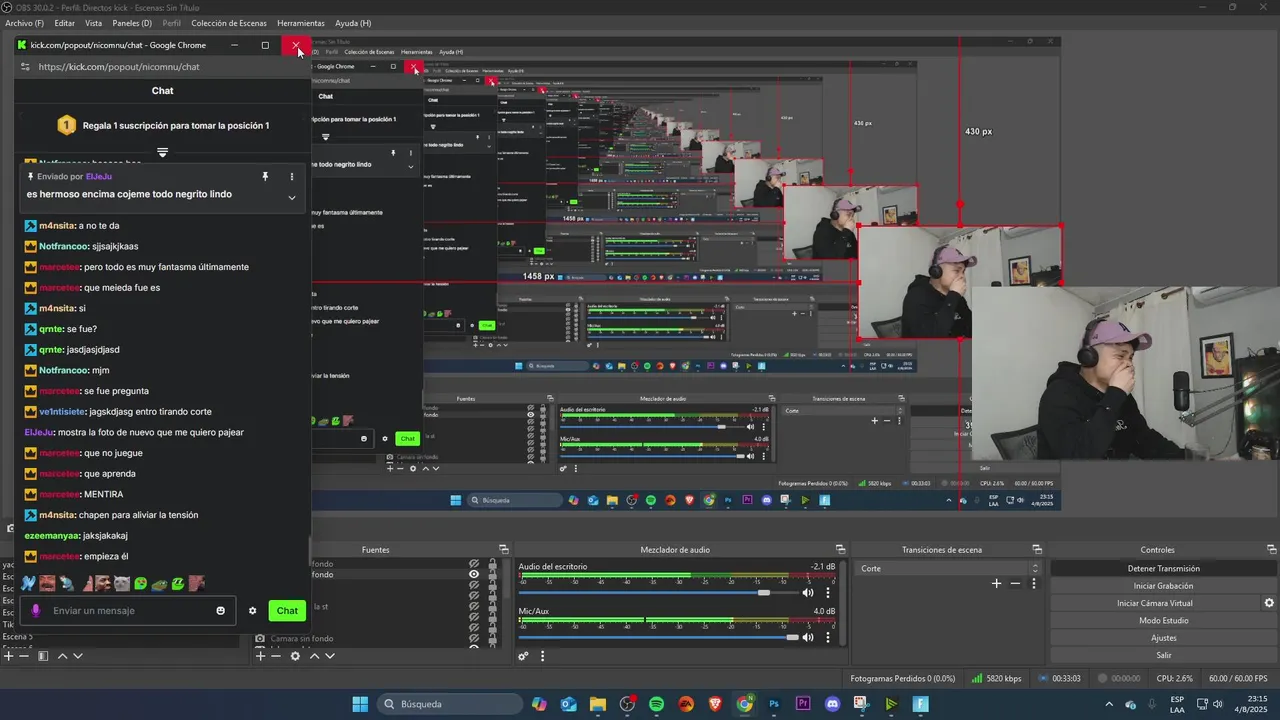Add a new source in Fuentes
Screen dimensions: 1280x720
point(260,656)
